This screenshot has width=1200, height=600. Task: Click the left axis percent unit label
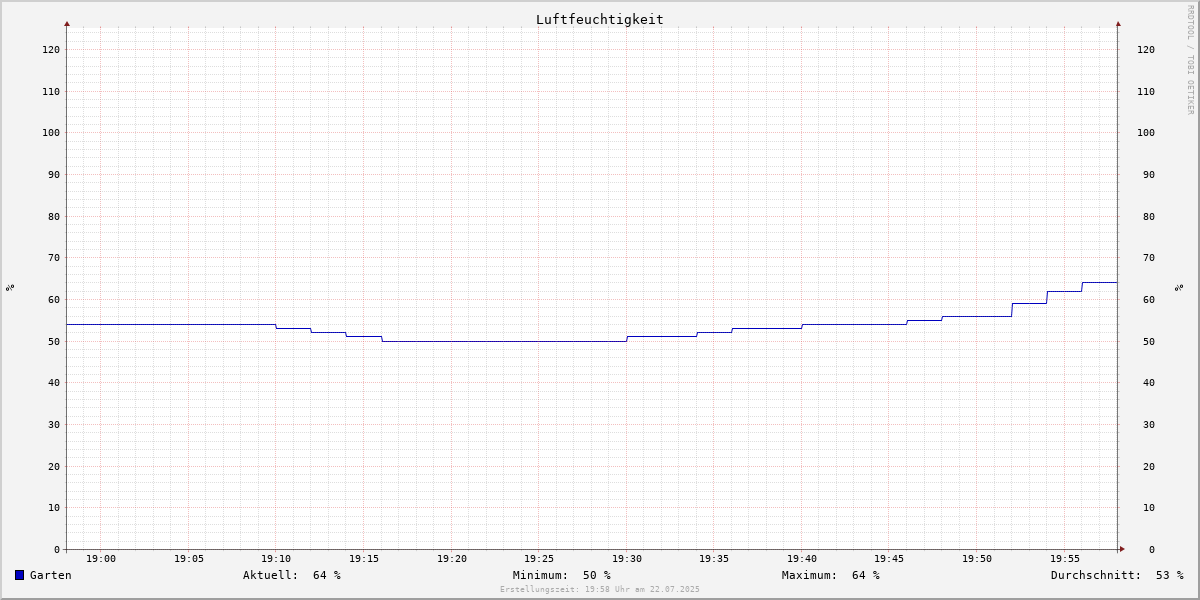point(10,287)
